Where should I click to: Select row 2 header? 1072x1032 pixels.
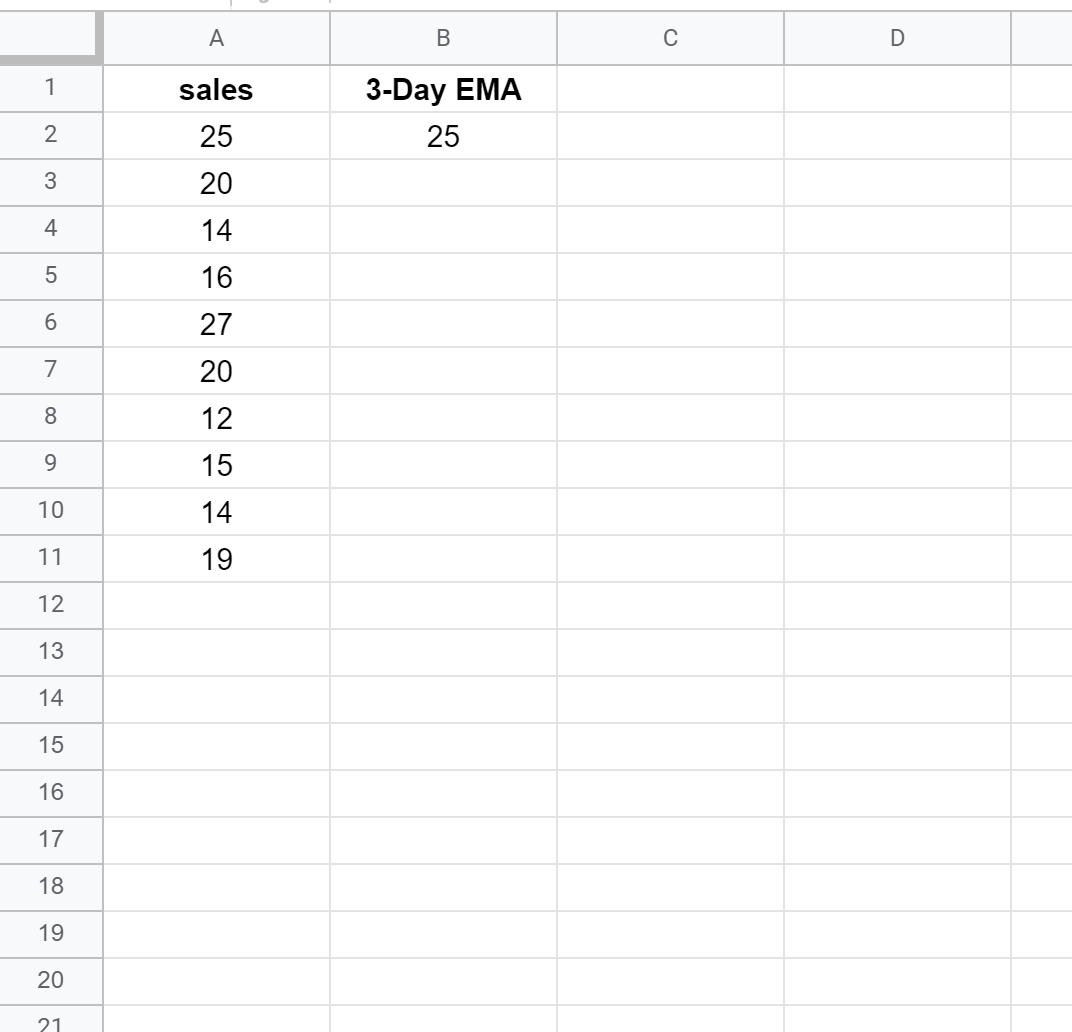pos(50,136)
